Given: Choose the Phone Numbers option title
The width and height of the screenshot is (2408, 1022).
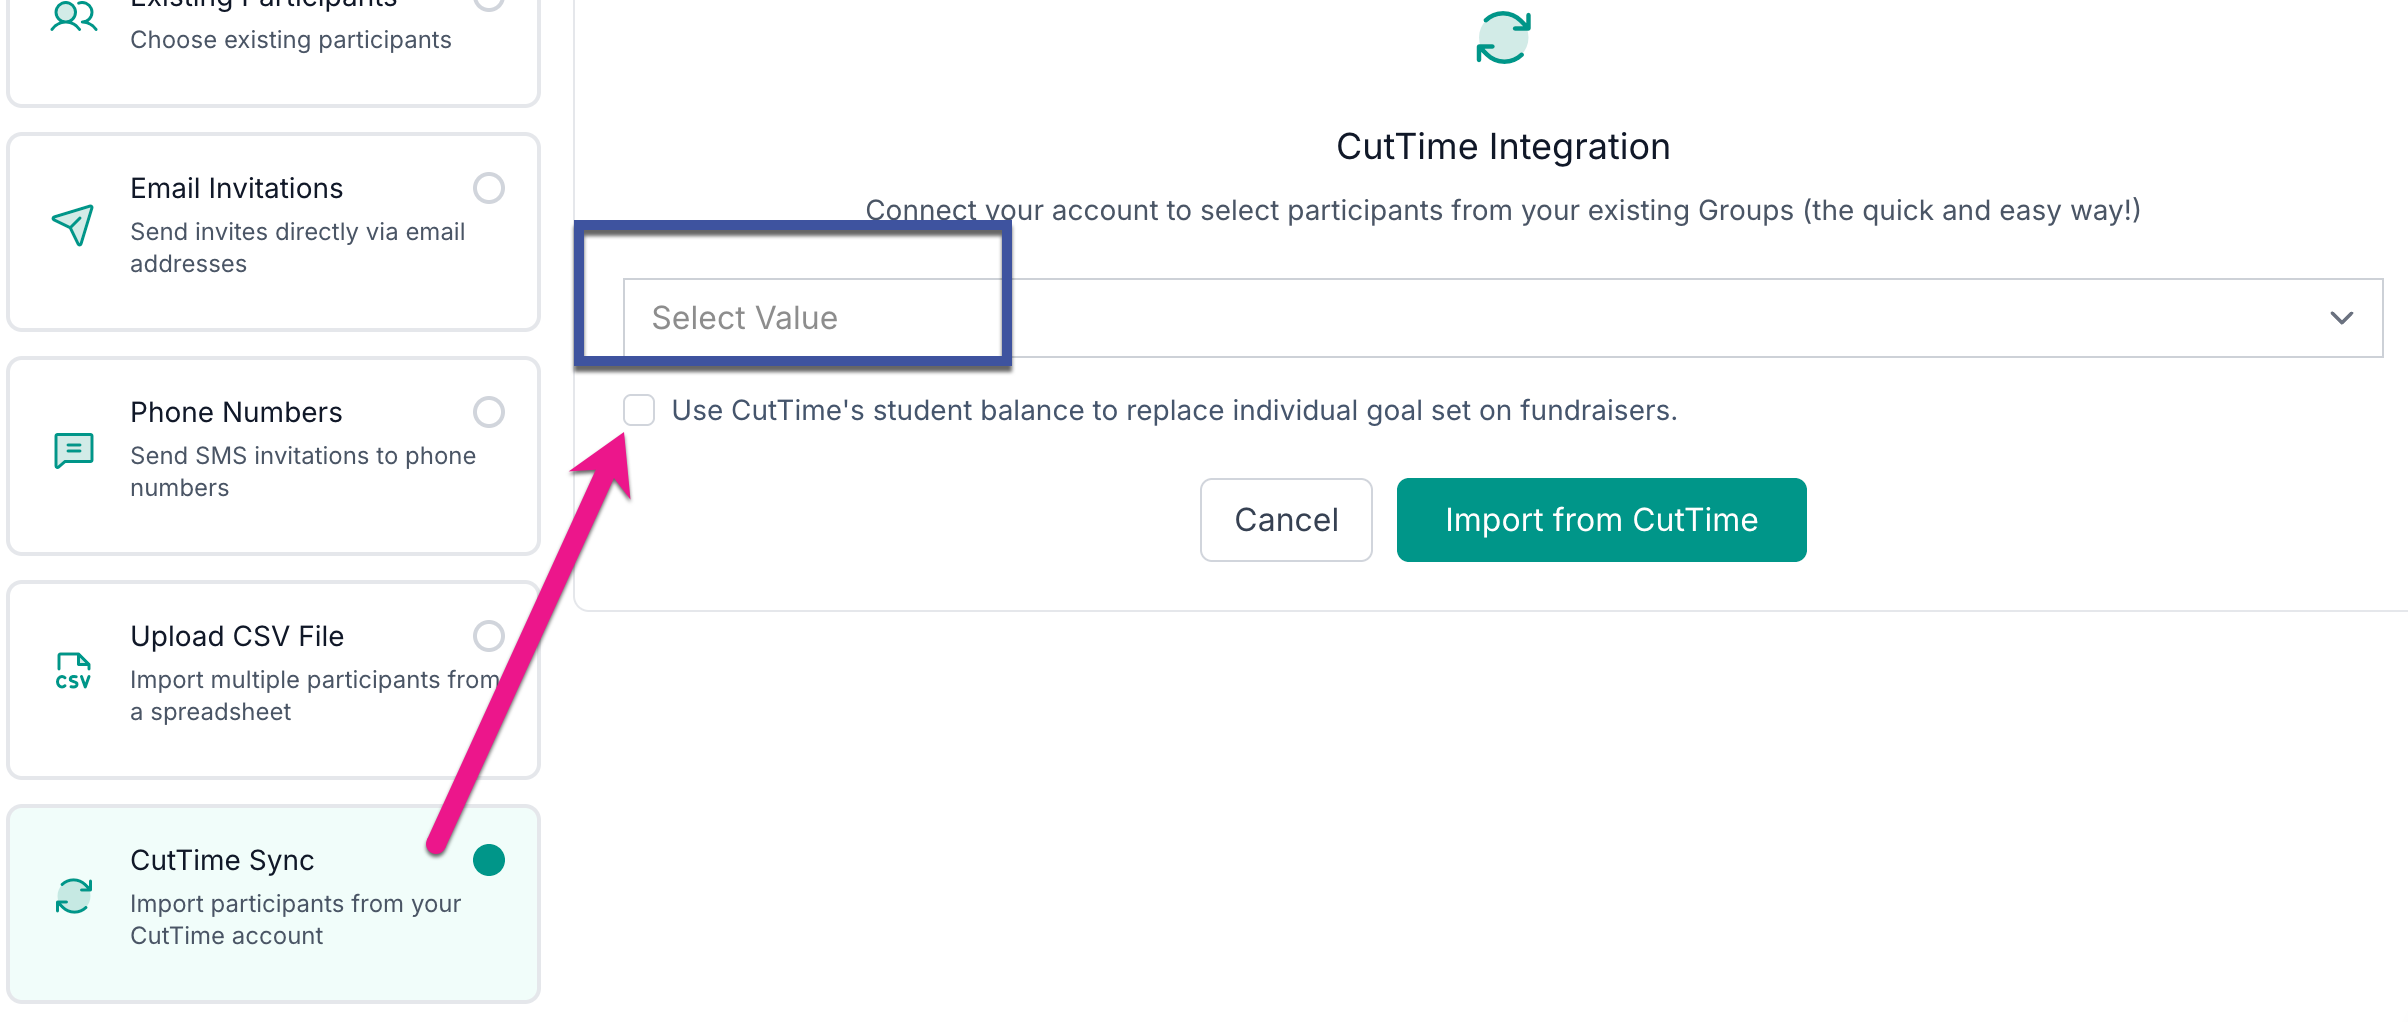Looking at the screenshot, I should 236,412.
